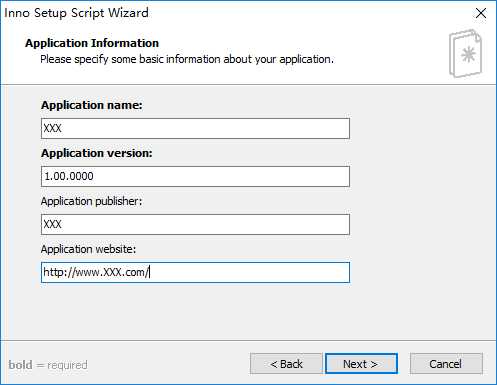Screen dimensions: 497x385
Task: Click the script wizard document icon
Action: 465,54
